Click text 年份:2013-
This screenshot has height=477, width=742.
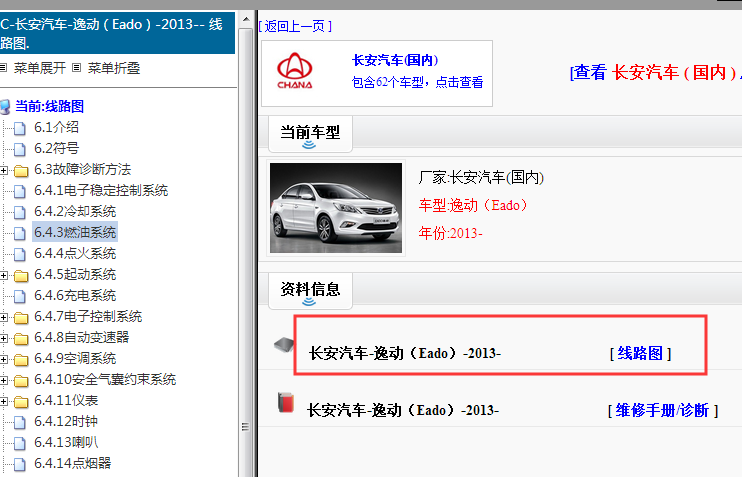pos(450,233)
